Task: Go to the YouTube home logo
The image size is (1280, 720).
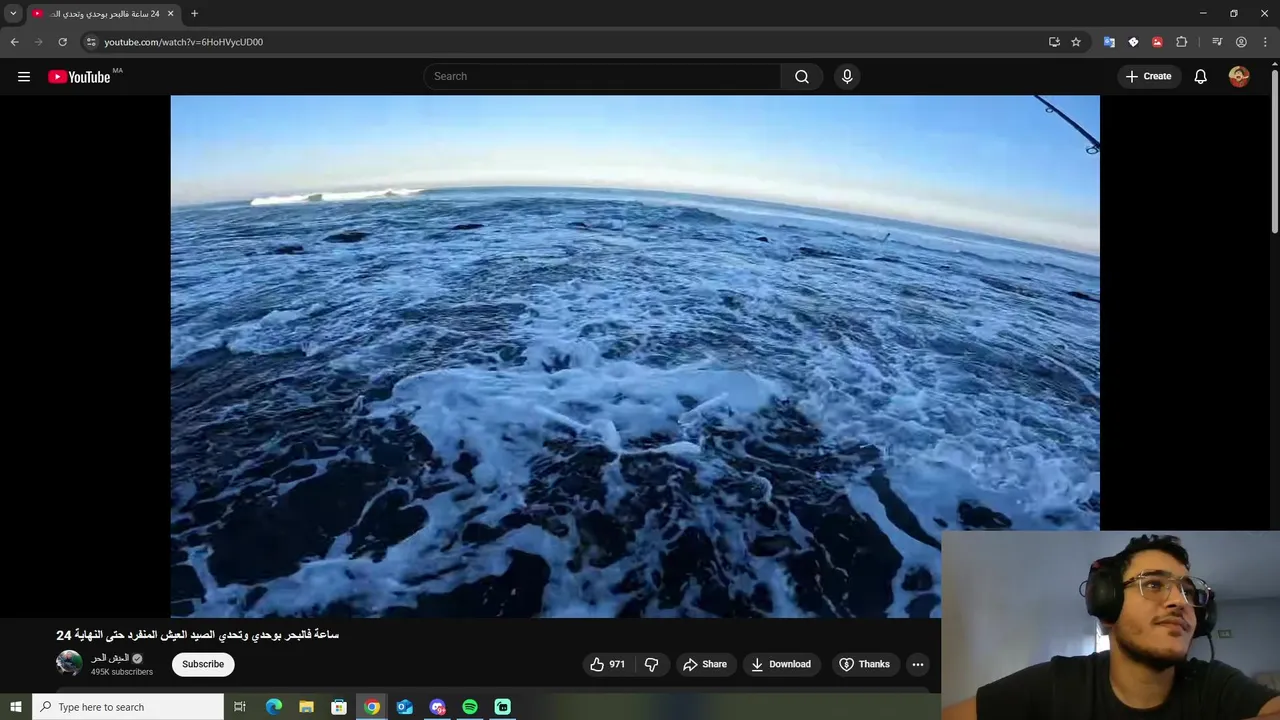Action: click(x=79, y=77)
